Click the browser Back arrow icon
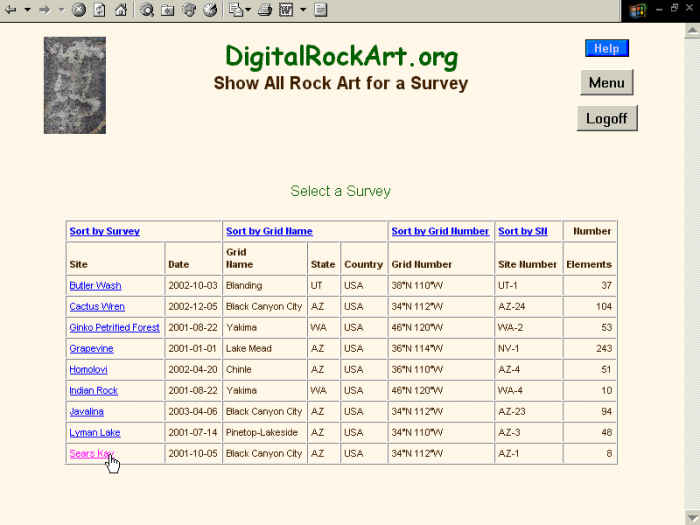The image size is (700, 525). point(11,10)
